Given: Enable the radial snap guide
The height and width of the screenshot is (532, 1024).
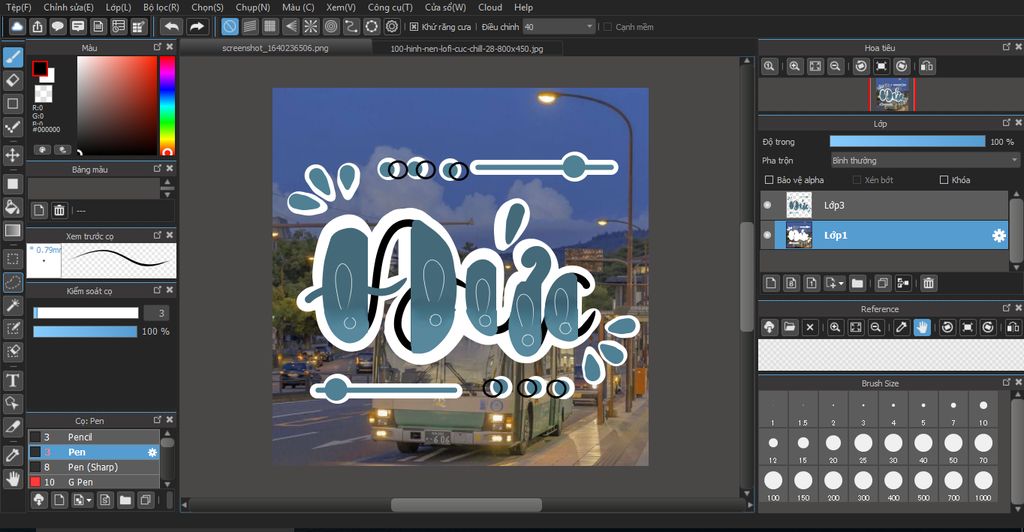Looking at the screenshot, I should tap(311, 27).
